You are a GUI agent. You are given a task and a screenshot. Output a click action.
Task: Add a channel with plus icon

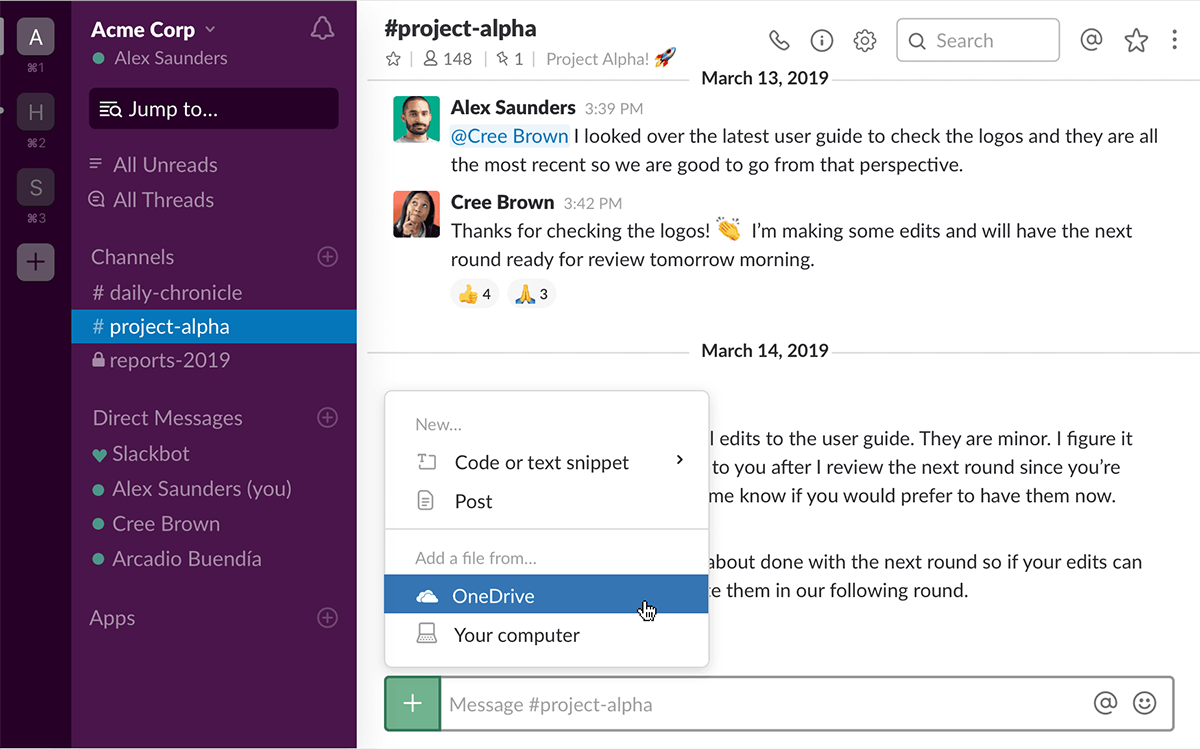pos(327,257)
